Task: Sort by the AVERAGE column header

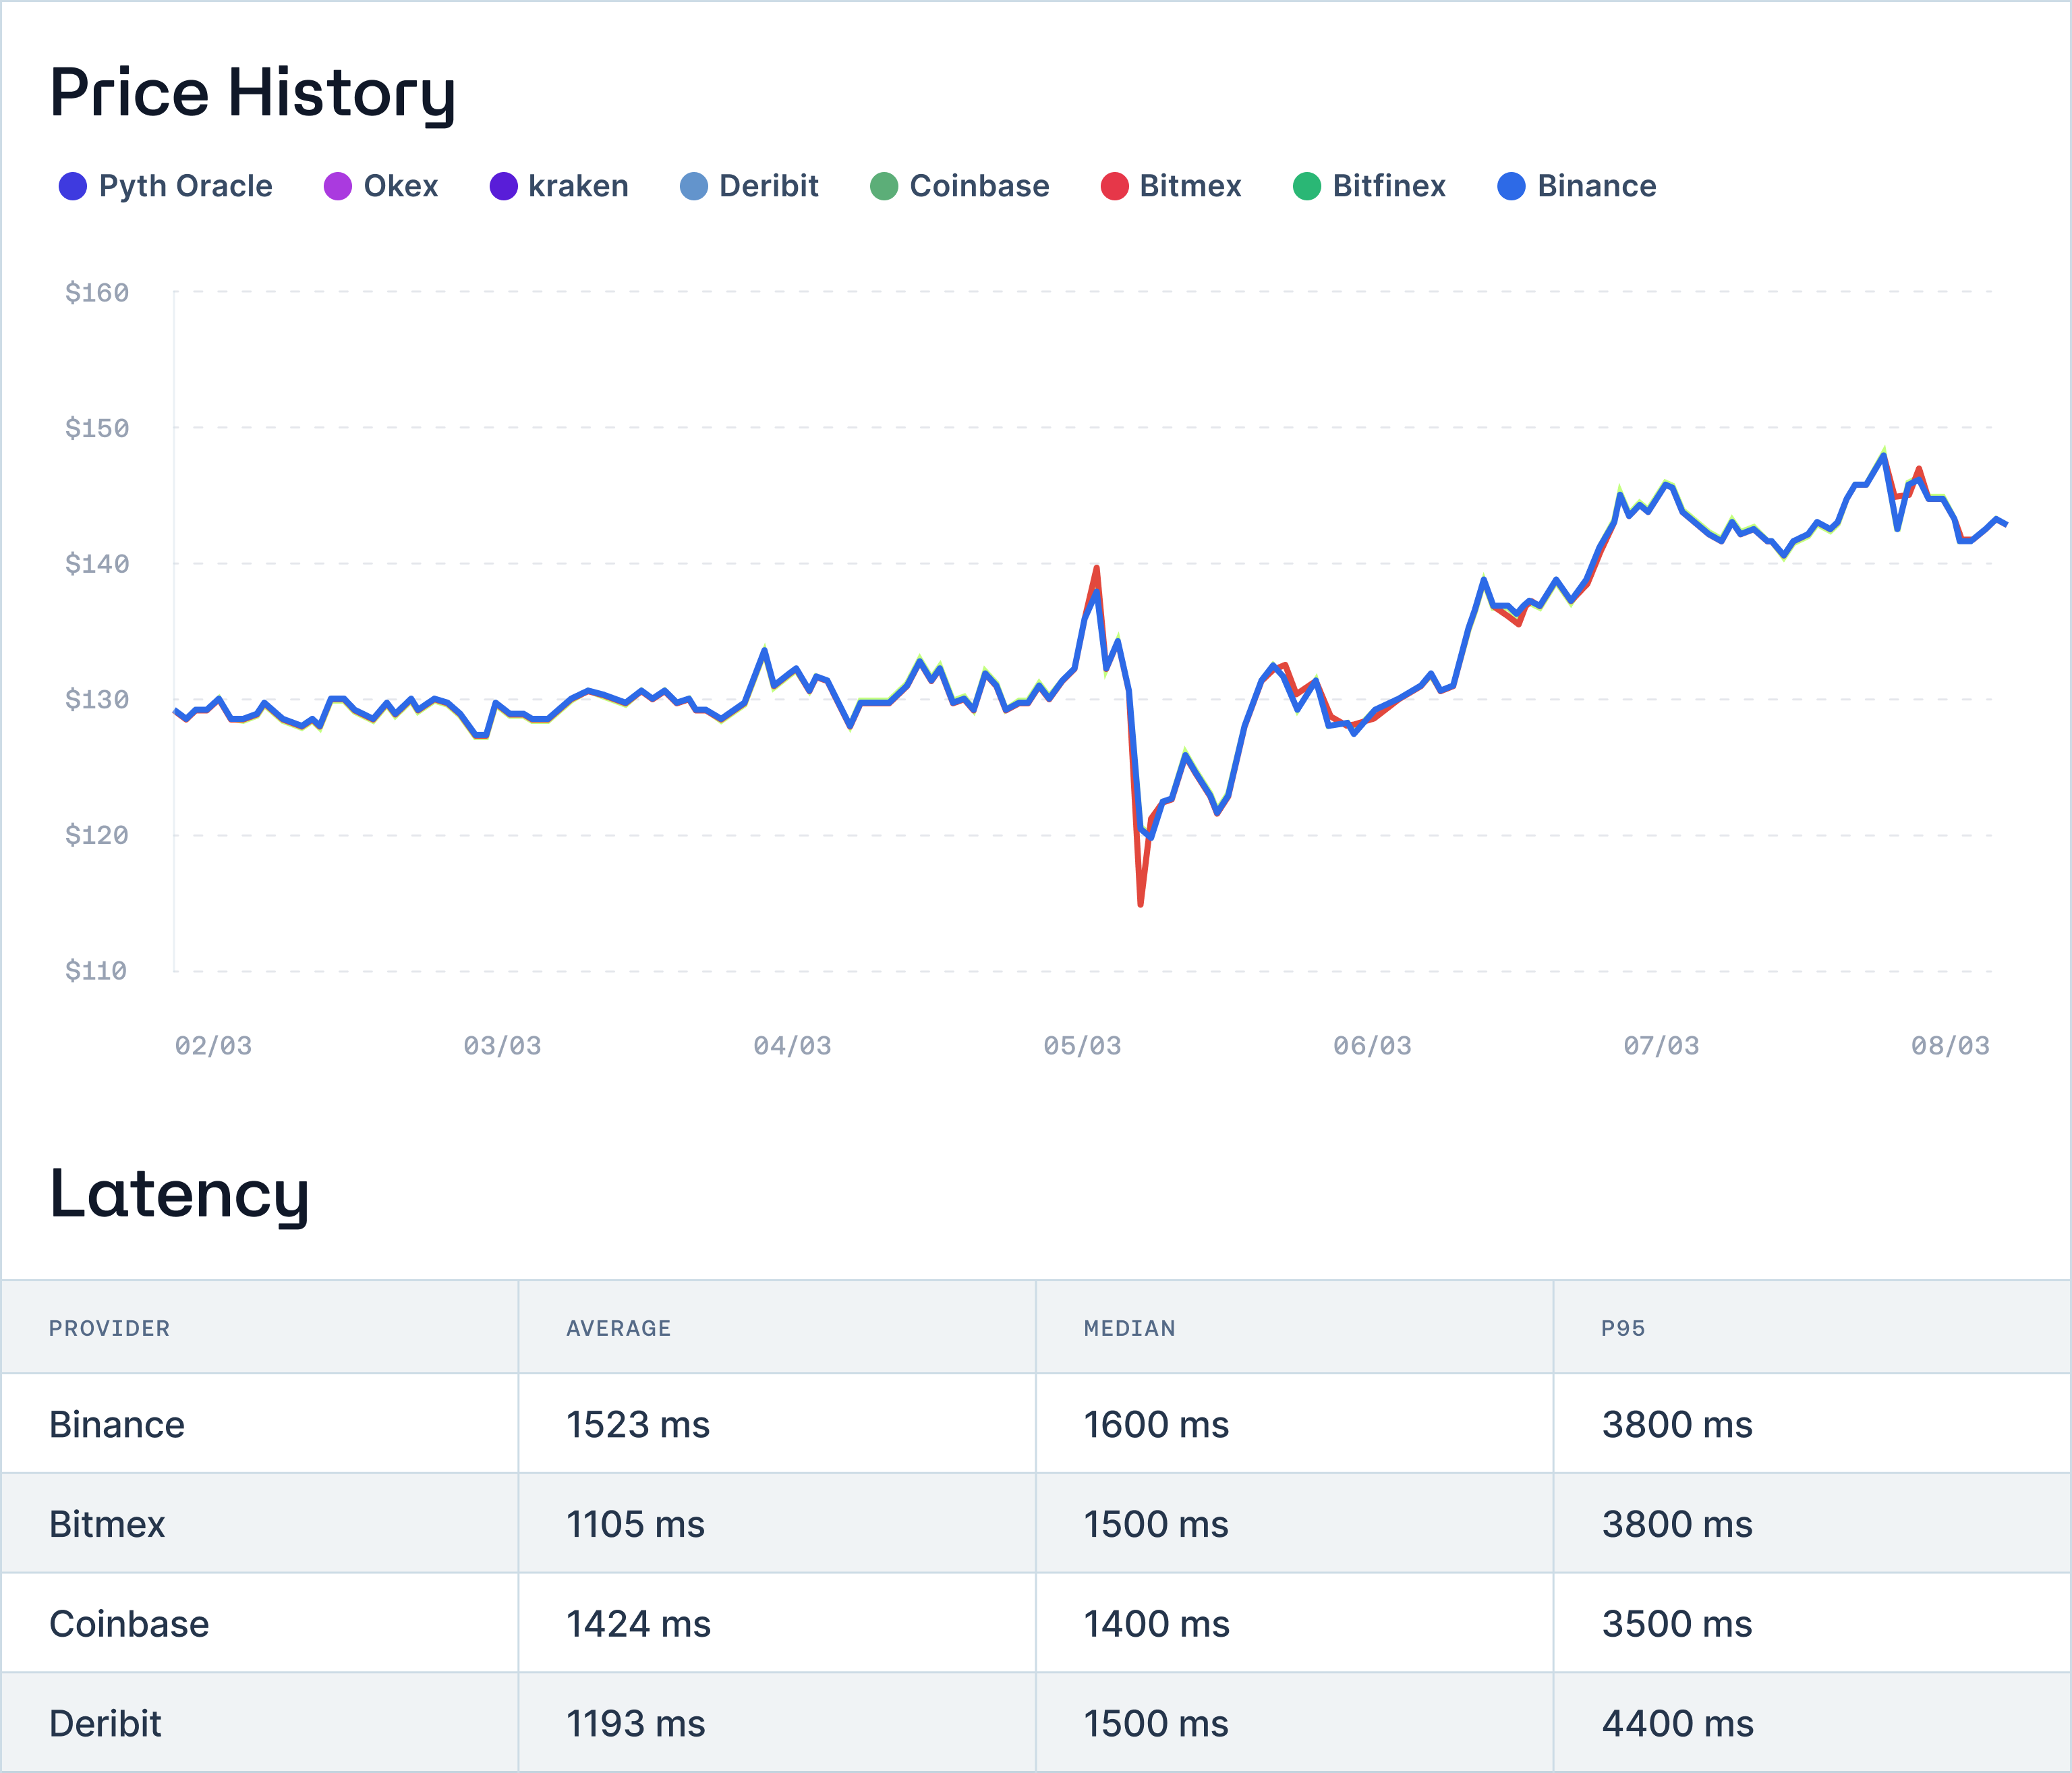Action: tap(618, 1328)
